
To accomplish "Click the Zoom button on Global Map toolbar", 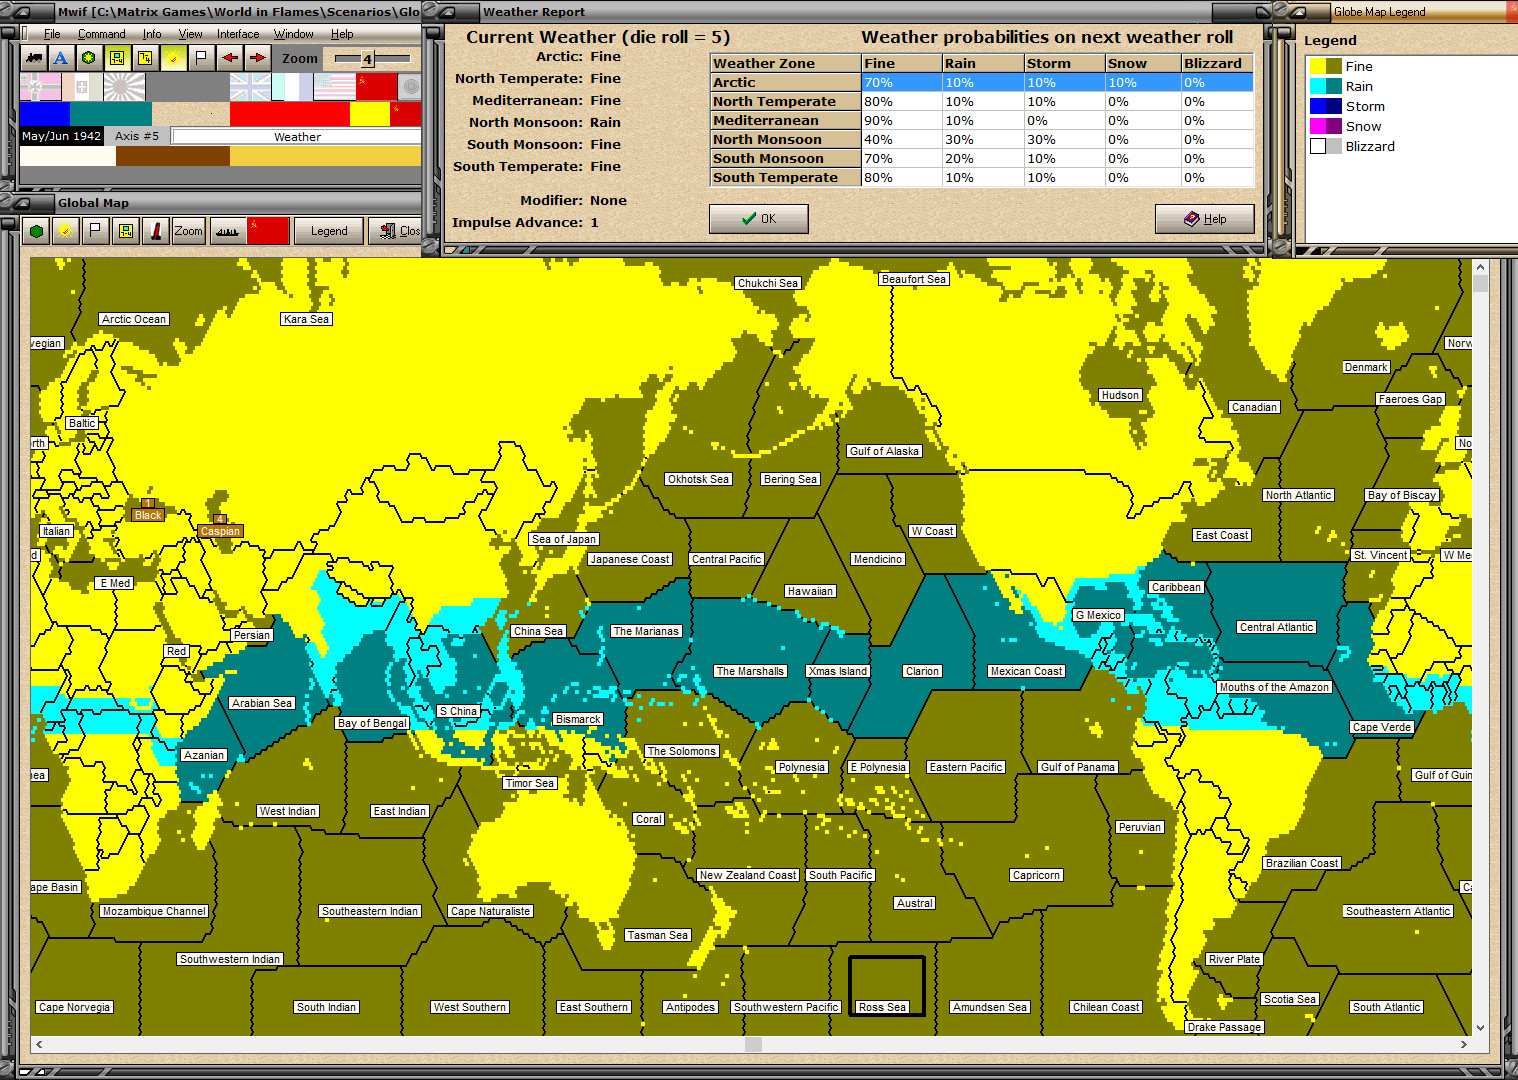I will point(188,231).
